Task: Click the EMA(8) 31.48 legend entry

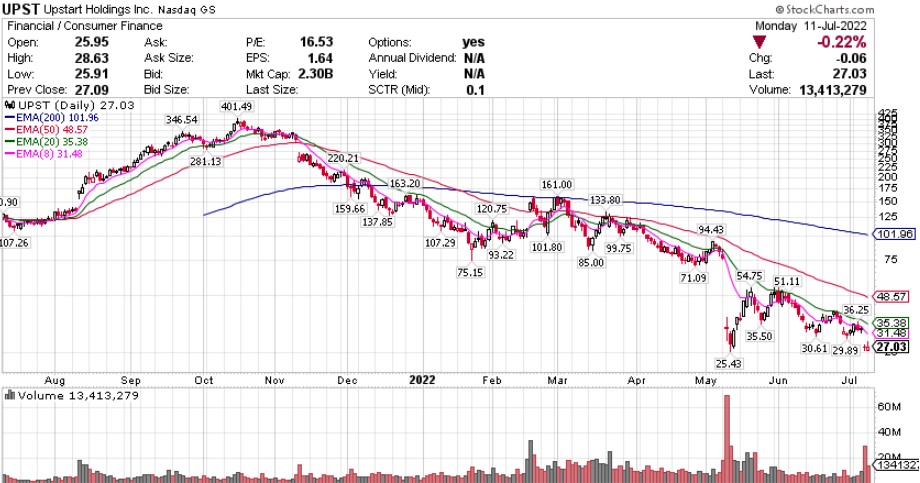Action: coord(43,154)
